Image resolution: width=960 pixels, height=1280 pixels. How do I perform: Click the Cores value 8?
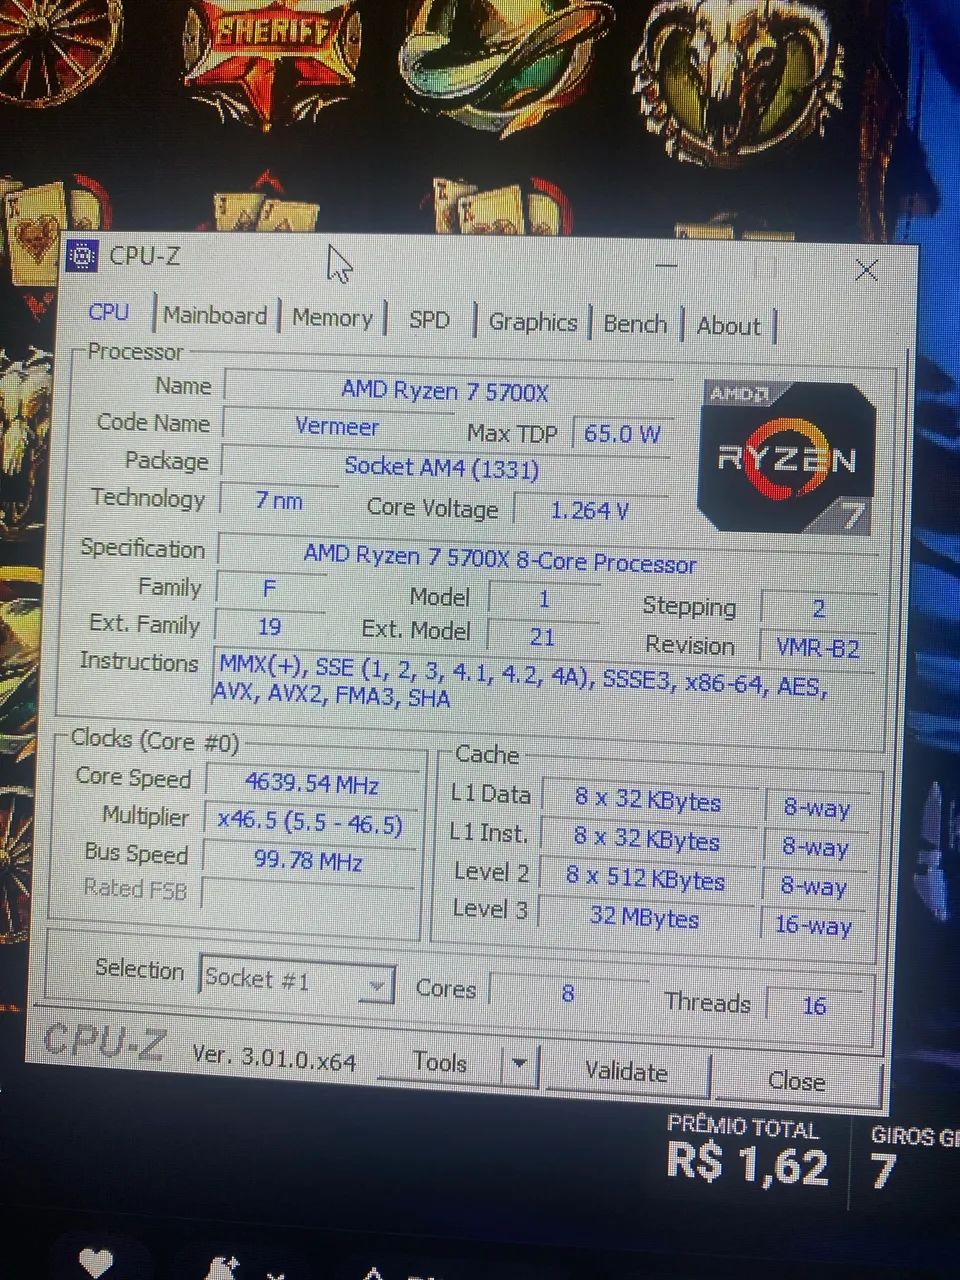(x=568, y=993)
